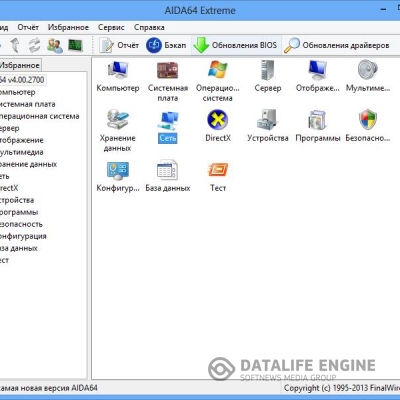Open the Программы icon

[x=318, y=120]
